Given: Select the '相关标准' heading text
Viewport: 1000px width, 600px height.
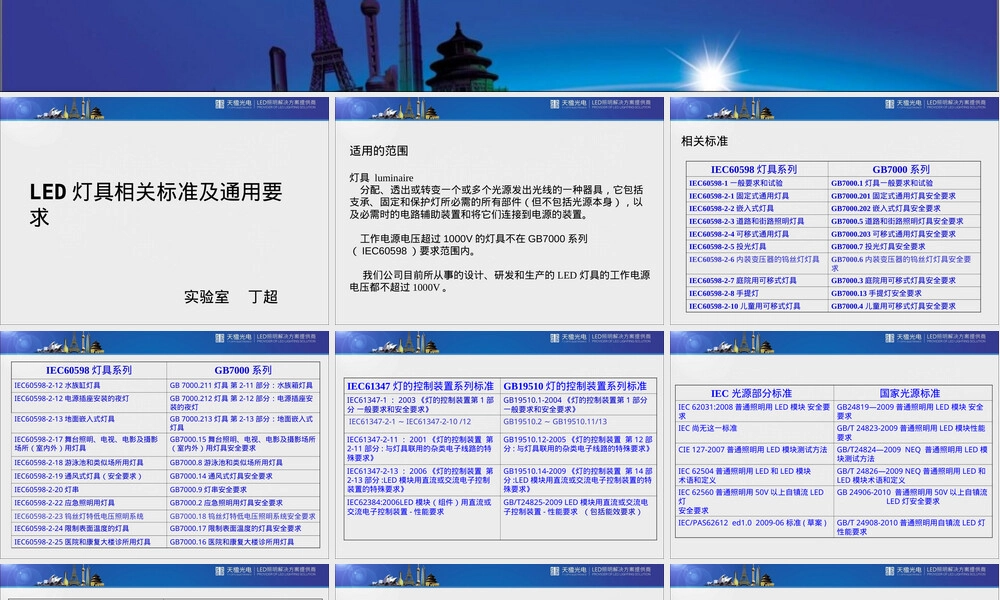Looking at the screenshot, I should point(704,141).
